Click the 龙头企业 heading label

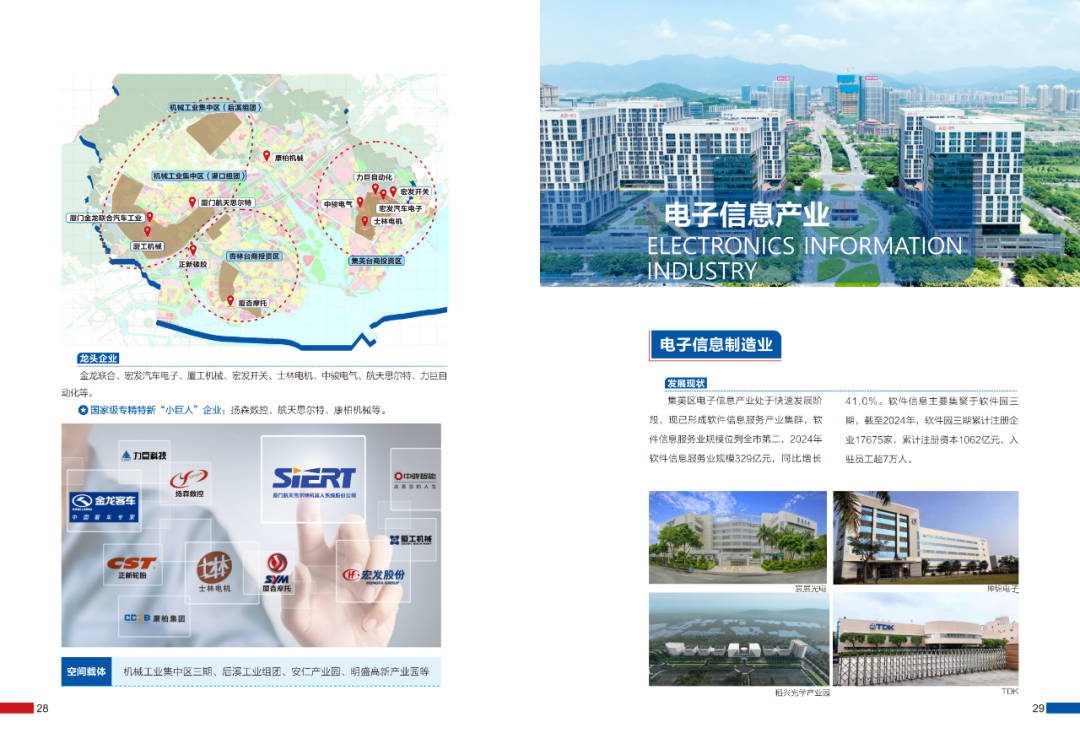tap(98, 358)
